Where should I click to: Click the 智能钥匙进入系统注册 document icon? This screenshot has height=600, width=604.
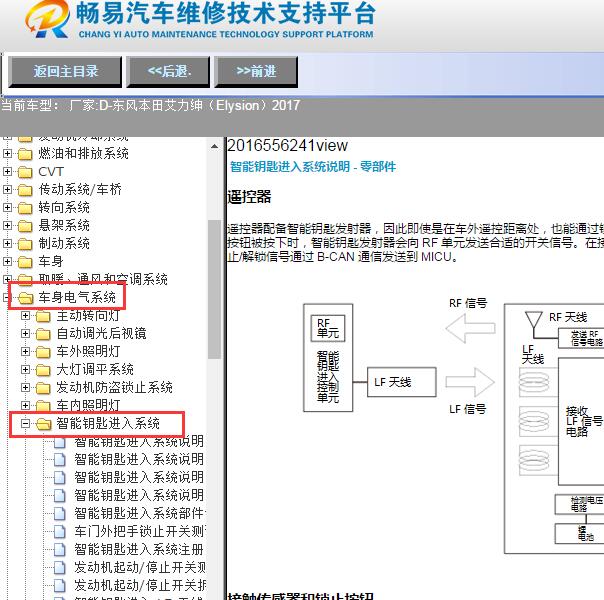point(60,550)
